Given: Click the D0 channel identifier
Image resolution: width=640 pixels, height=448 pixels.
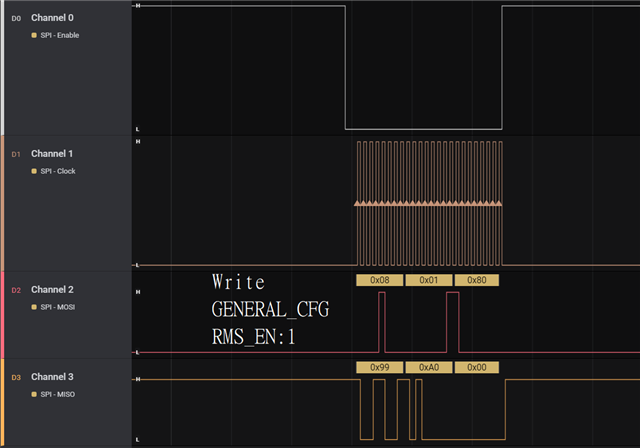Looking at the screenshot, I should (16, 19).
